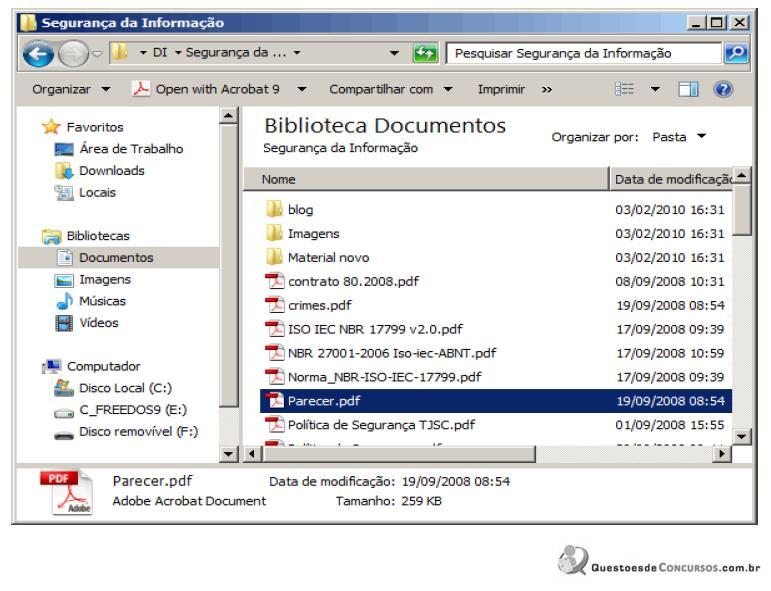Click file list horizontal scroll right arrow
Viewport: 771px width, 591px height.
click(x=722, y=453)
